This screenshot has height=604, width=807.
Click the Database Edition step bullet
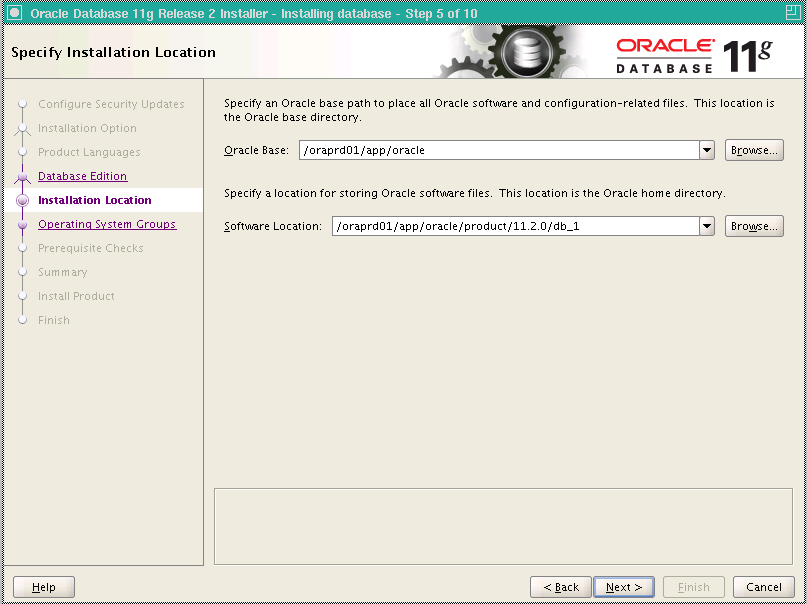22,177
